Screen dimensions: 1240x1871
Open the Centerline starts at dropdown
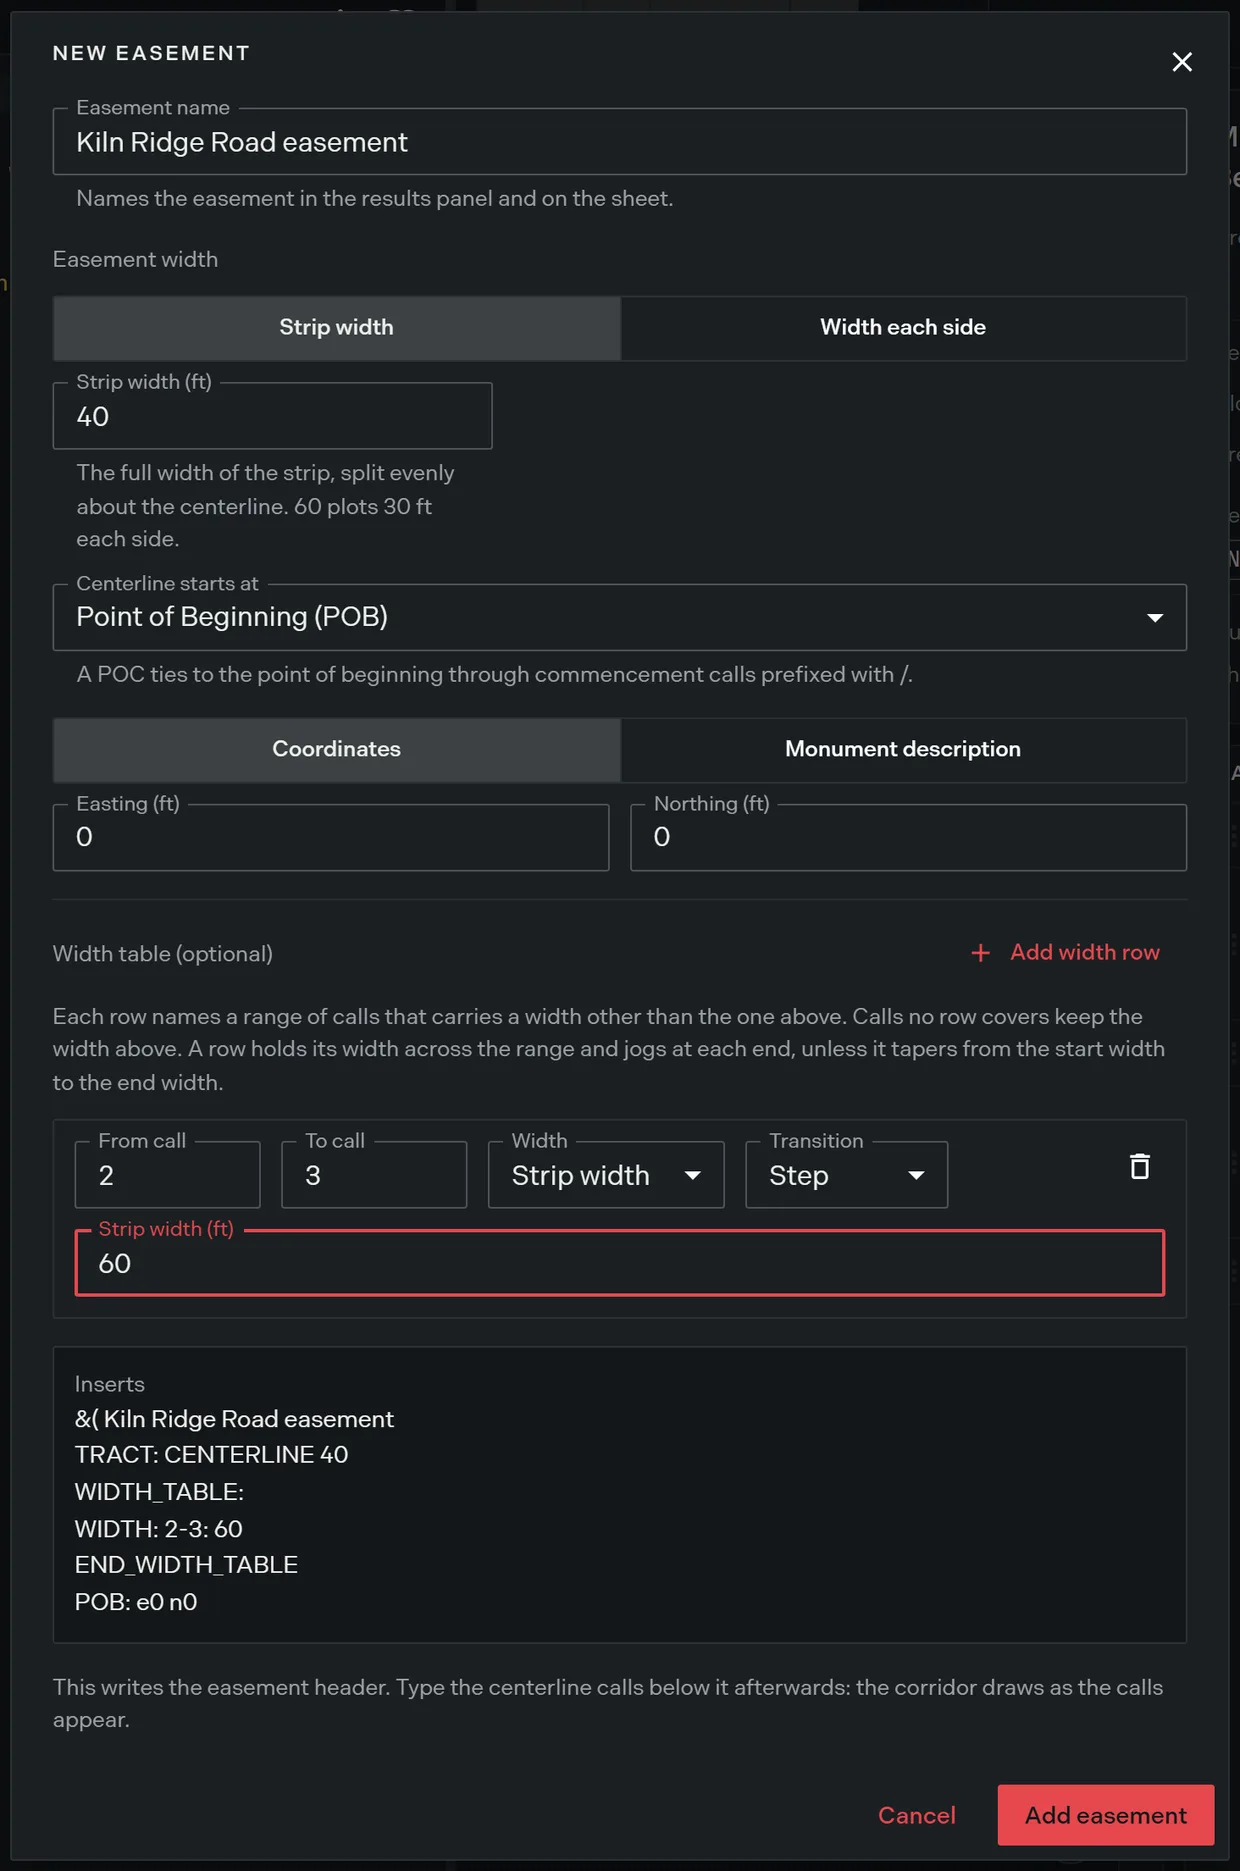(x=619, y=617)
